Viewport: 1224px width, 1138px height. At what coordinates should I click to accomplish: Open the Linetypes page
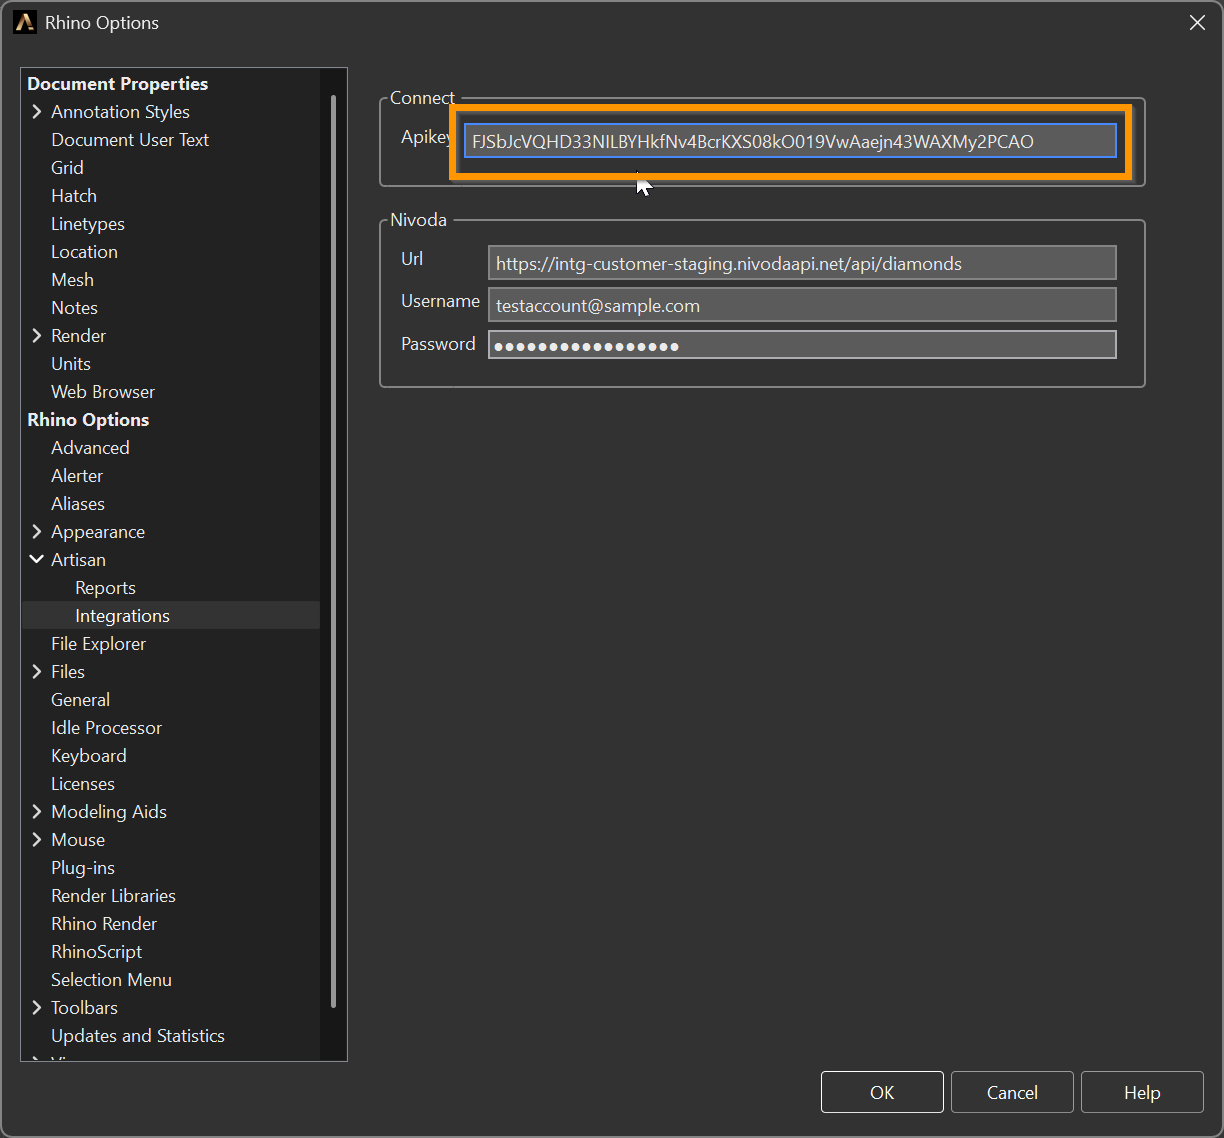(88, 224)
